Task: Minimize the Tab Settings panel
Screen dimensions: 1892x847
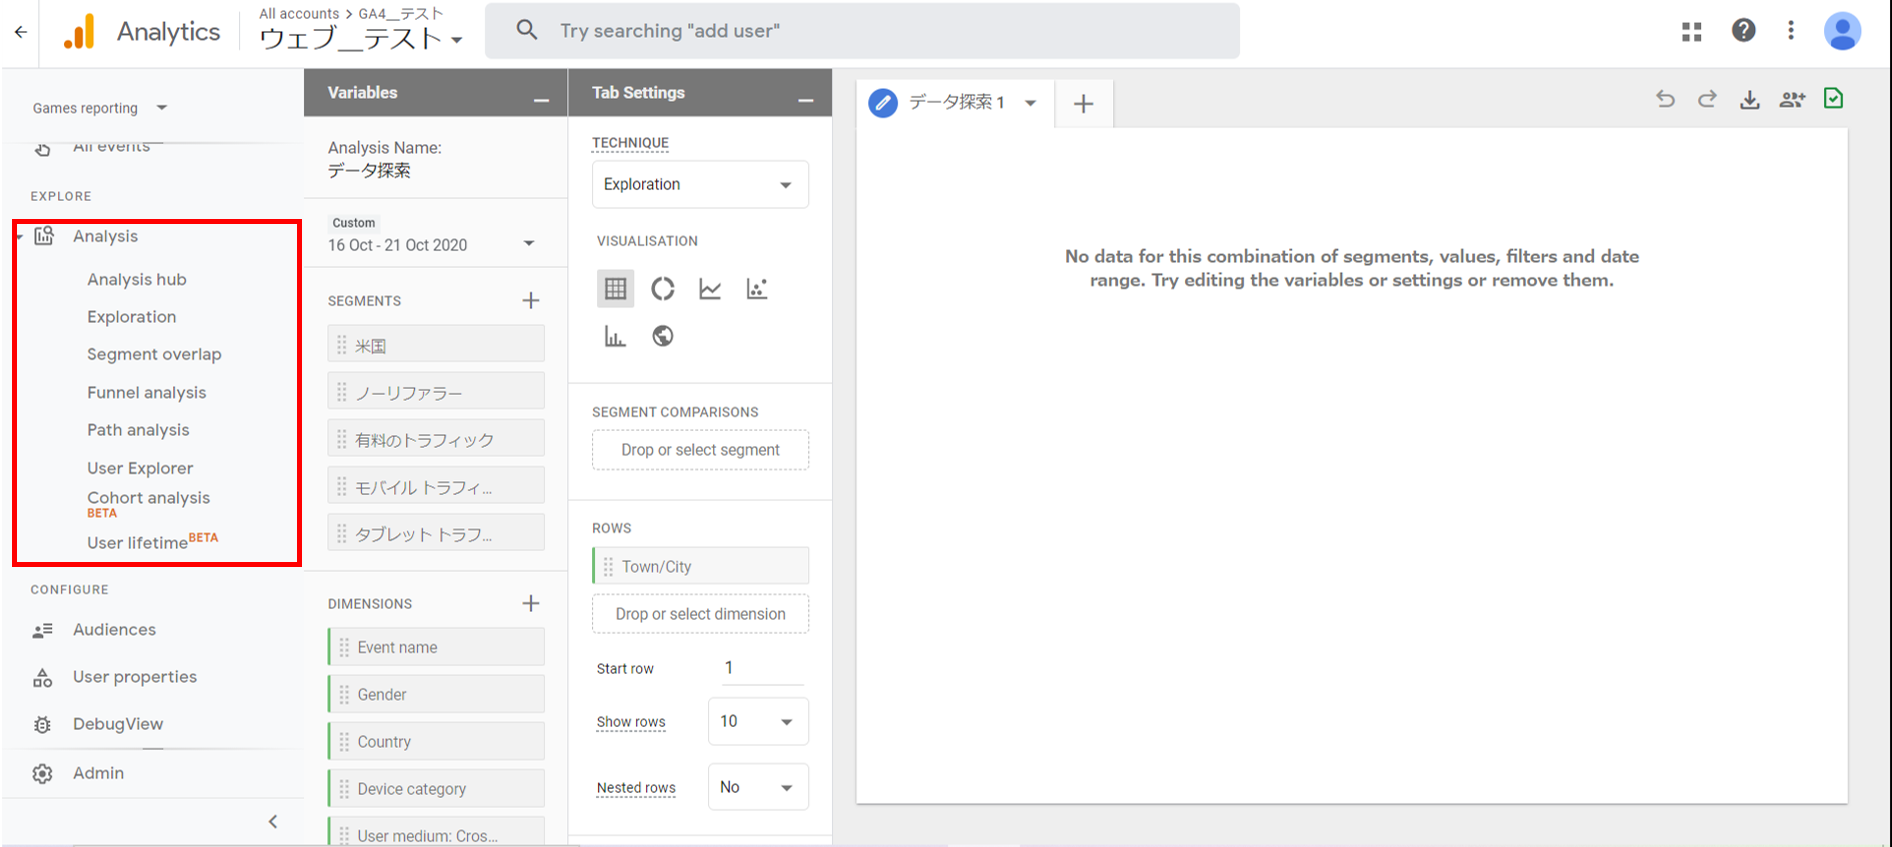Action: pos(805,100)
